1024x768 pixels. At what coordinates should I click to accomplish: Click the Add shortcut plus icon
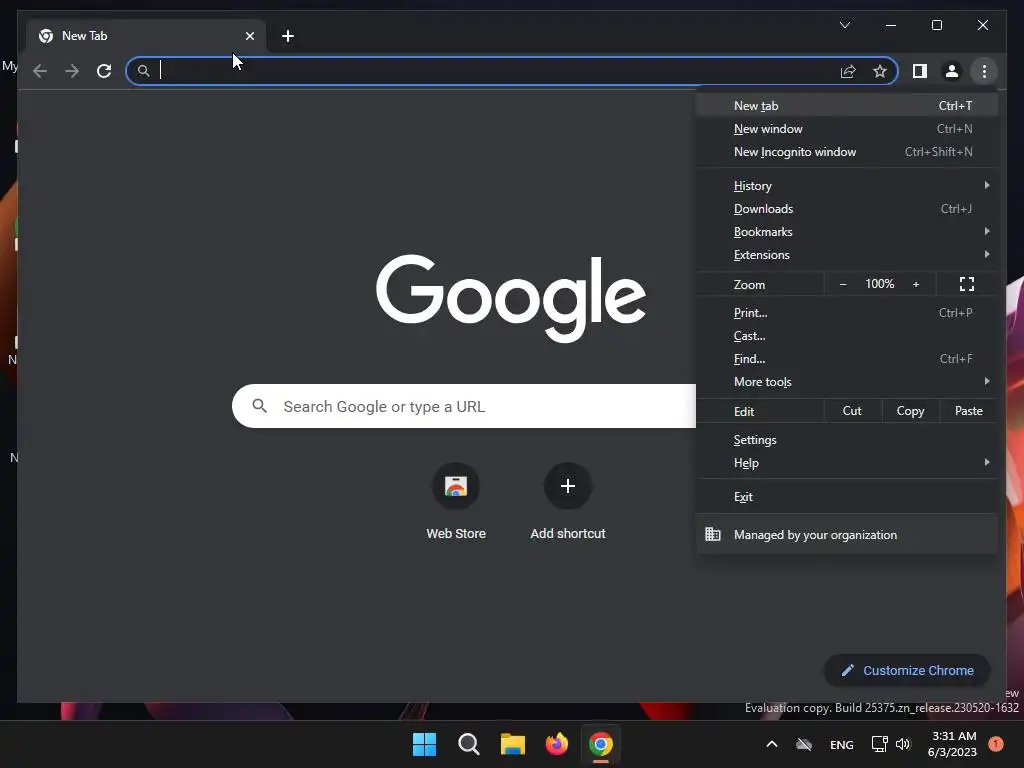pyautogui.click(x=568, y=486)
